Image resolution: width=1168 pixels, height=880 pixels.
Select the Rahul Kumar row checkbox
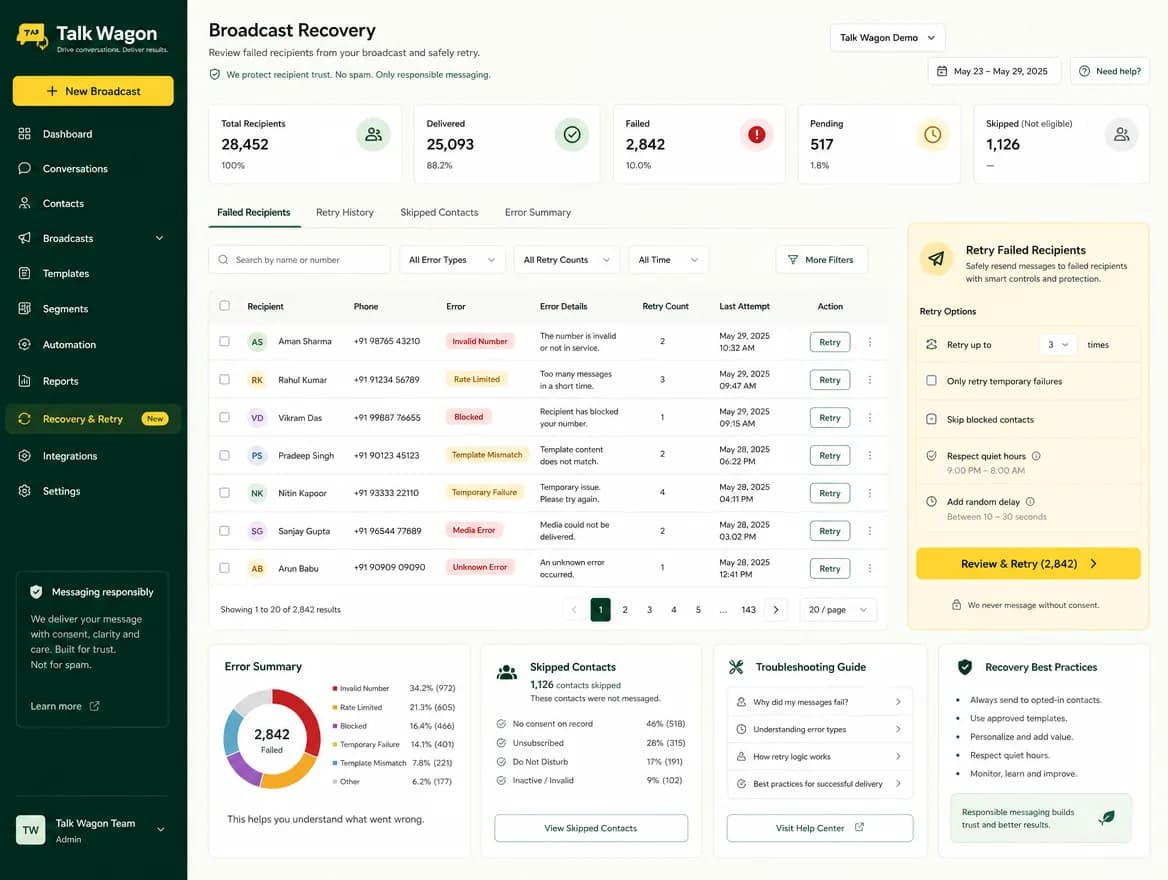coord(224,379)
